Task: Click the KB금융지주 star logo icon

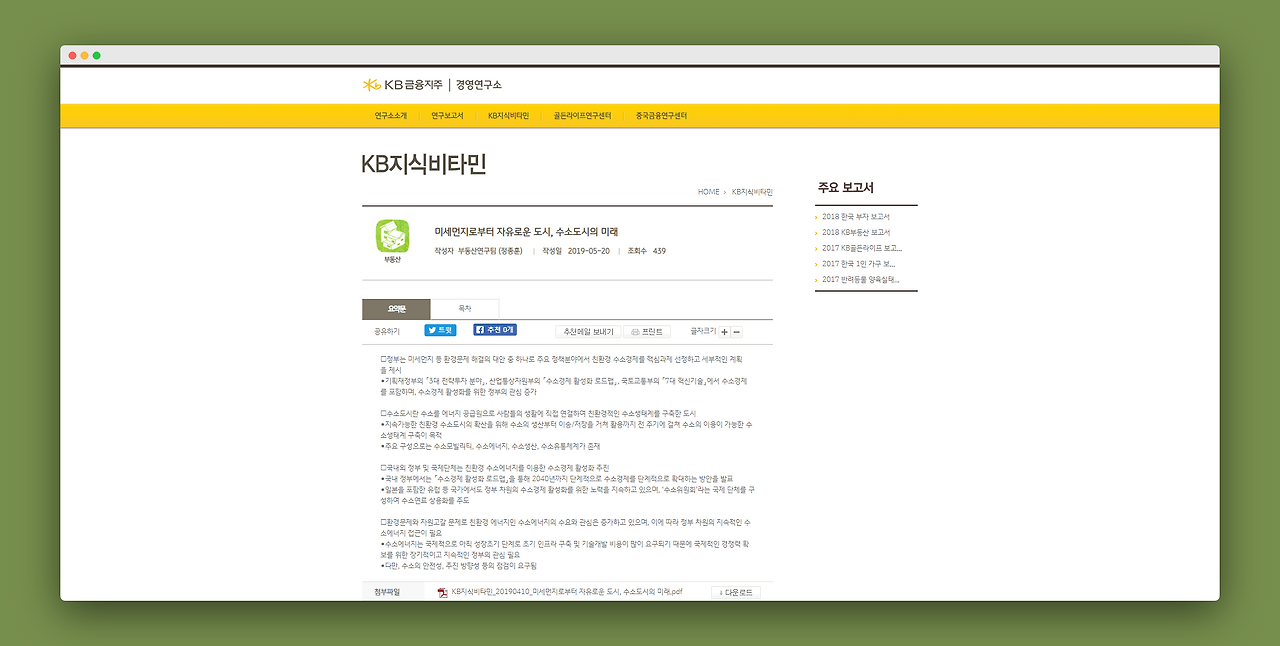Action: [371, 85]
